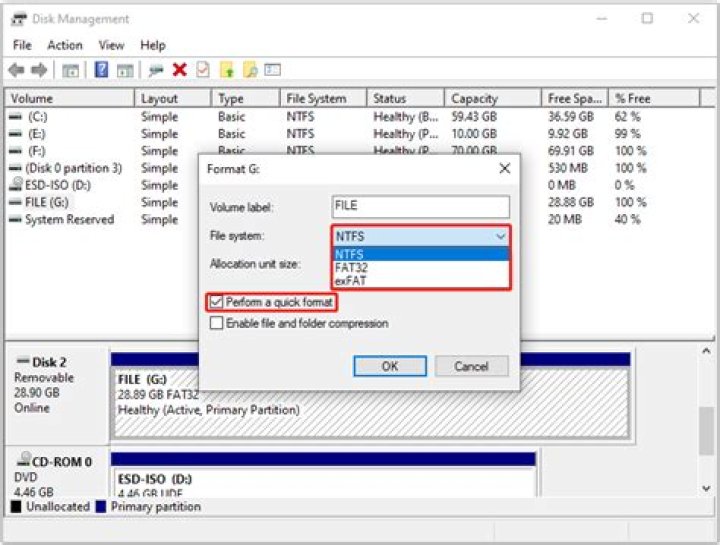Uncheck Perform a quick format
This screenshot has height=545, width=720.
pos(215,302)
